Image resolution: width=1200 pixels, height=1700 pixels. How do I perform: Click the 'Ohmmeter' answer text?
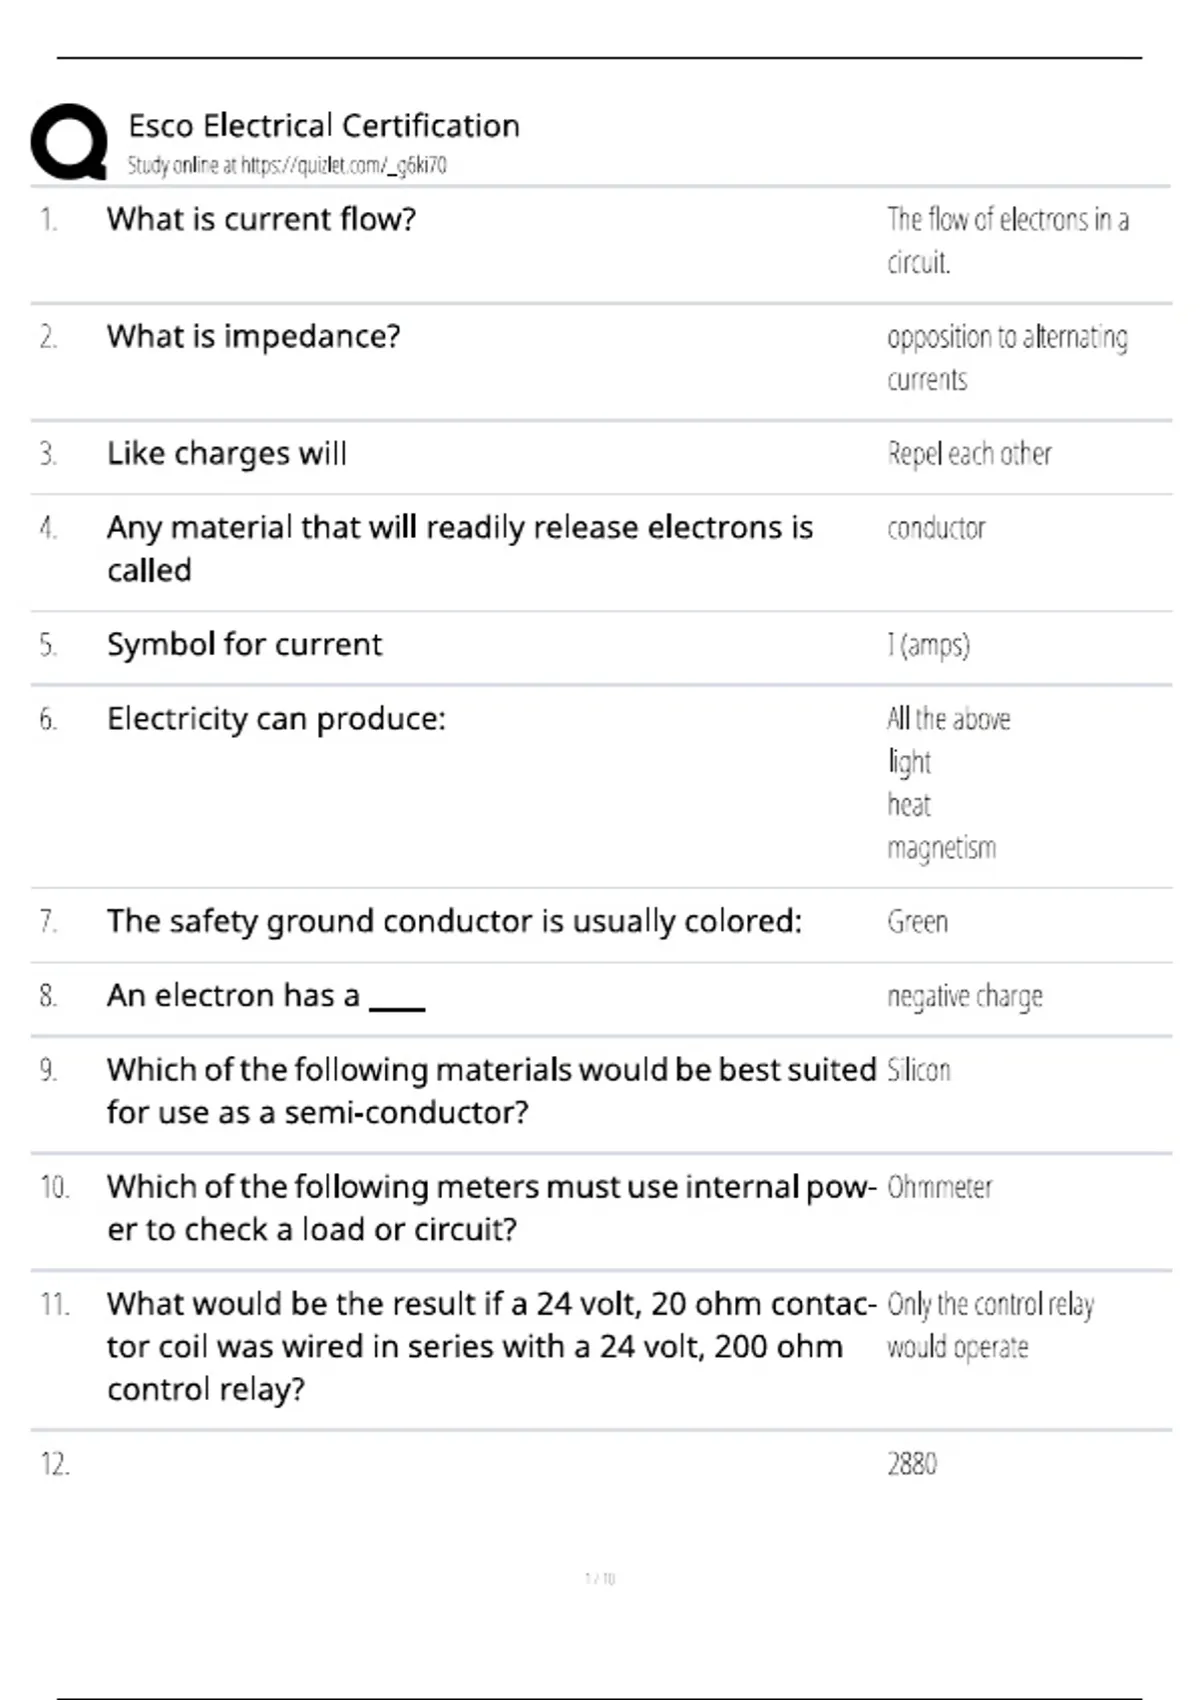pos(939,1187)
